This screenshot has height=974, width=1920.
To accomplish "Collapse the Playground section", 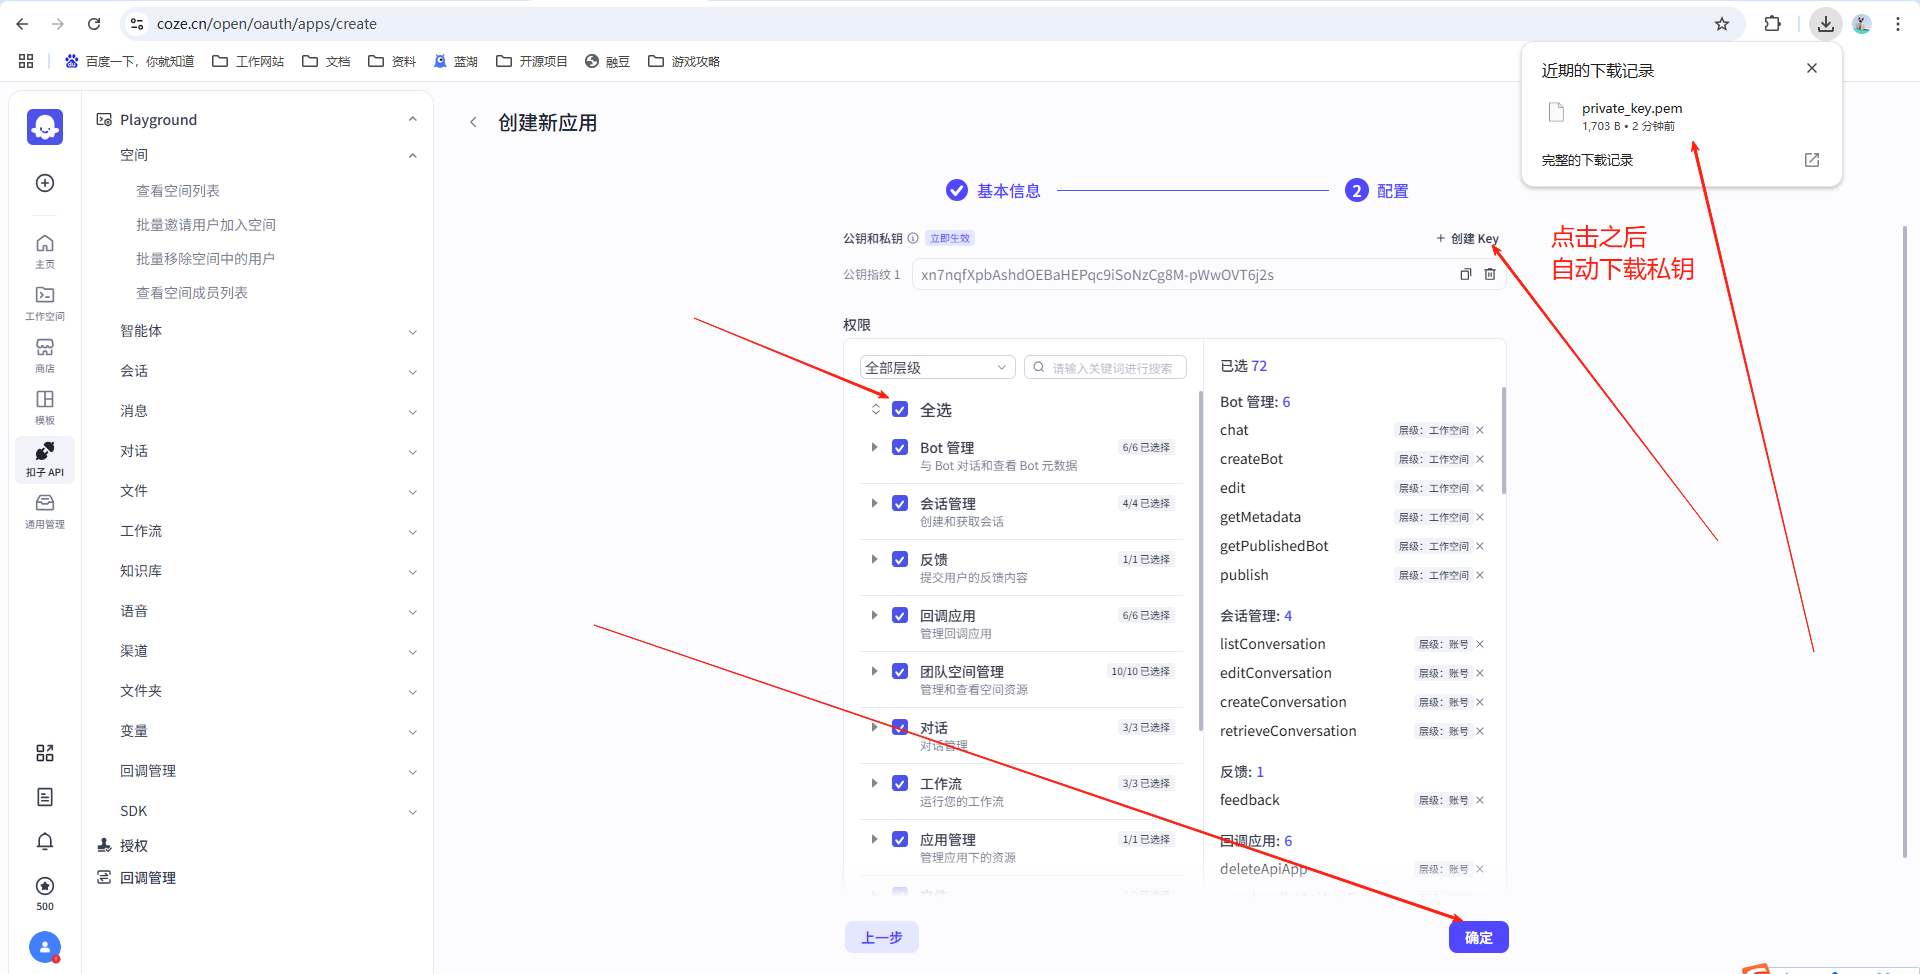I will (412, 119).
